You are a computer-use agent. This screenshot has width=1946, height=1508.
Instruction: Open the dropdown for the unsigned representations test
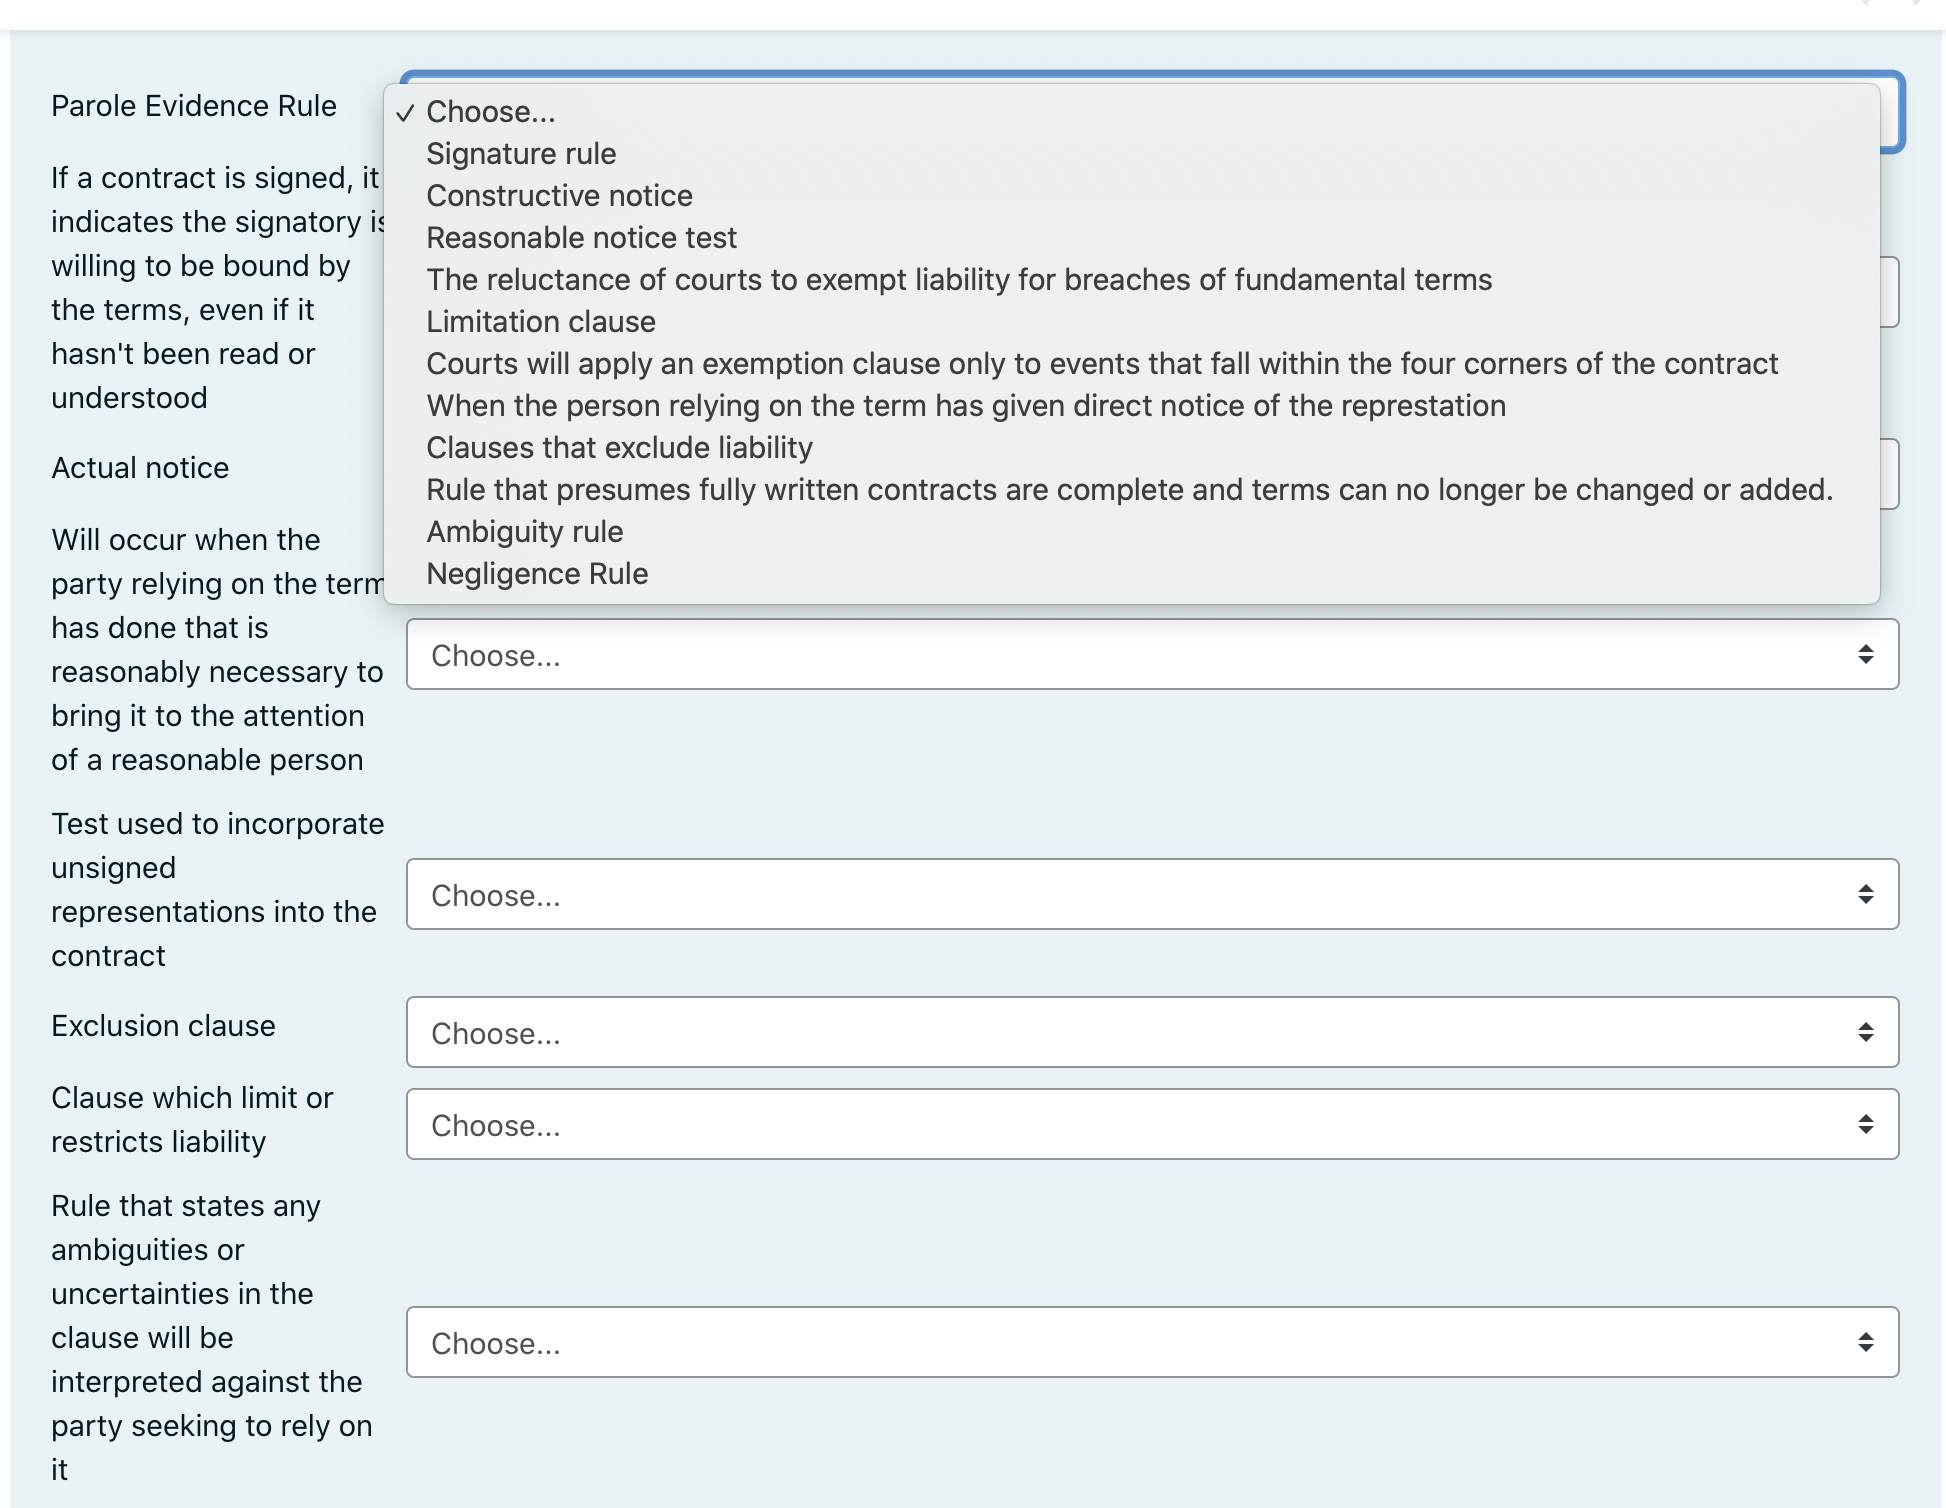coord(1150,894)
